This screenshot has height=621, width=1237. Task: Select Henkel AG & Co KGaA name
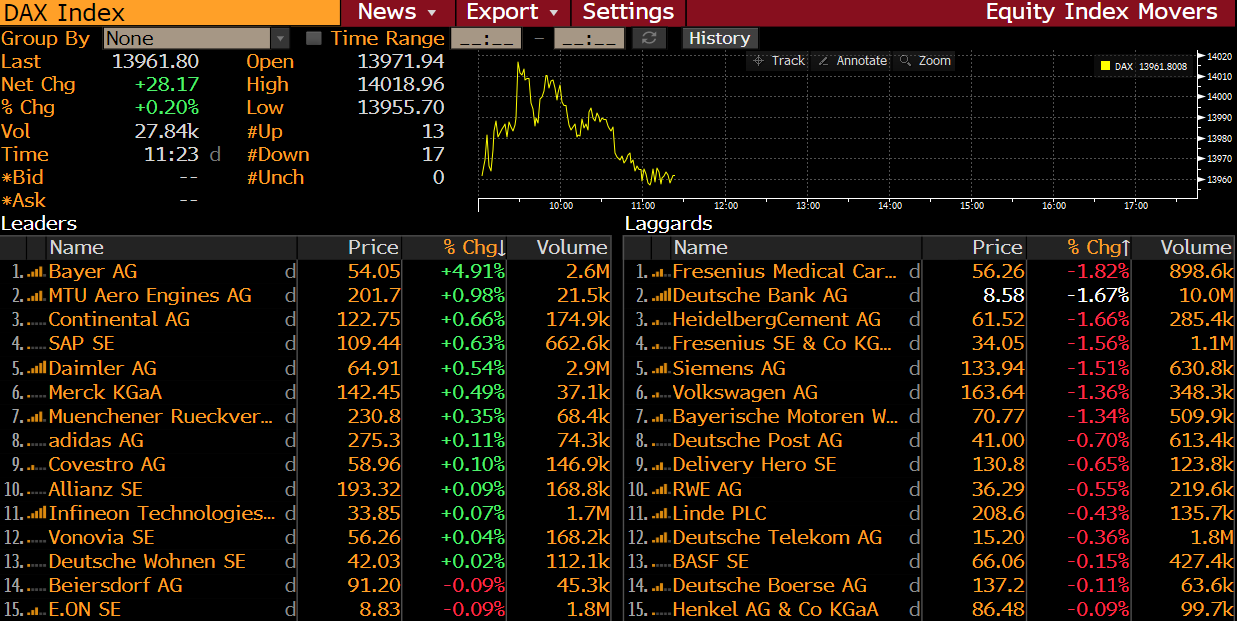[776, 610]
